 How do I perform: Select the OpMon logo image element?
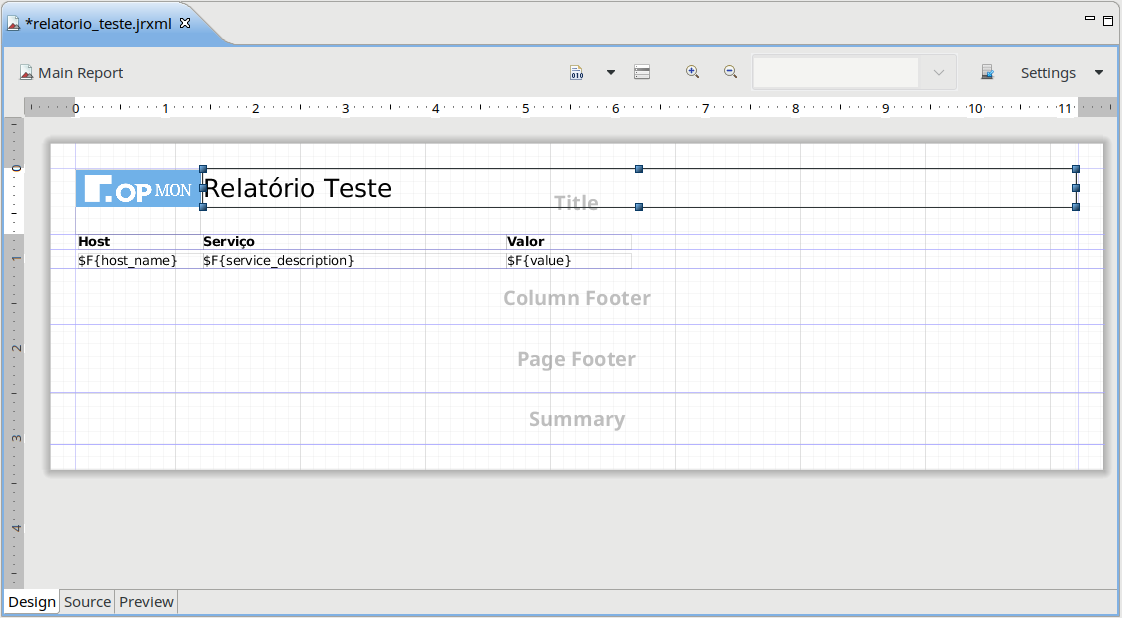click(x=138, y=189)
